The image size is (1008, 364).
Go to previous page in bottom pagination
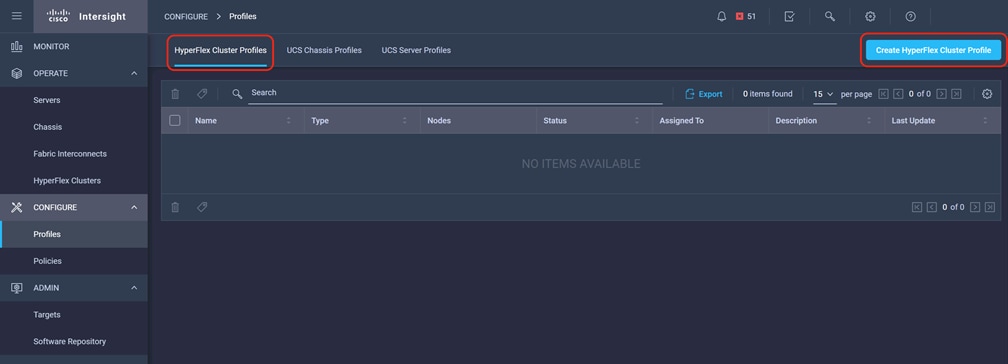point(932,207)
